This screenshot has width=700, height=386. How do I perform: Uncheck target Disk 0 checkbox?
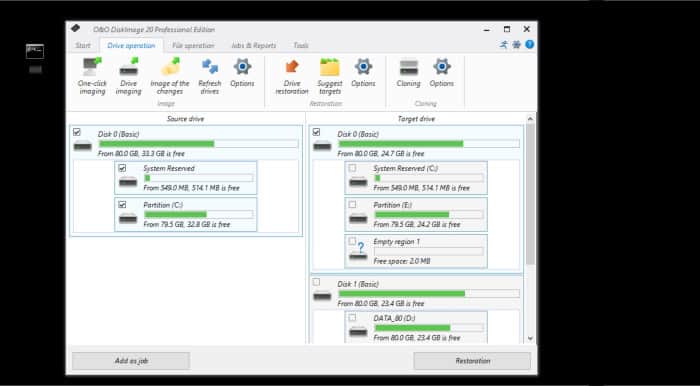[x=317, y=132]
